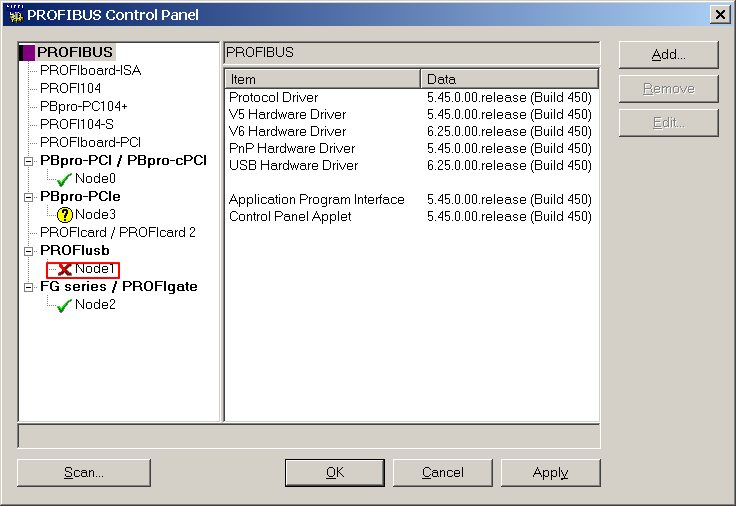Click the green checkmark icon beside Node0
This screenshot has width=736, height=506.
pos(64,179)
